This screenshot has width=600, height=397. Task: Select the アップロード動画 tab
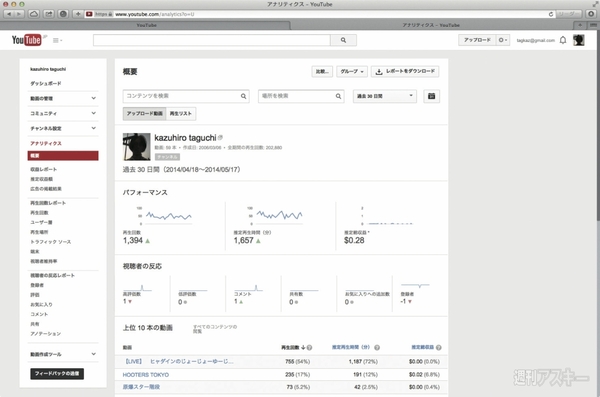(x=144, y=114)
